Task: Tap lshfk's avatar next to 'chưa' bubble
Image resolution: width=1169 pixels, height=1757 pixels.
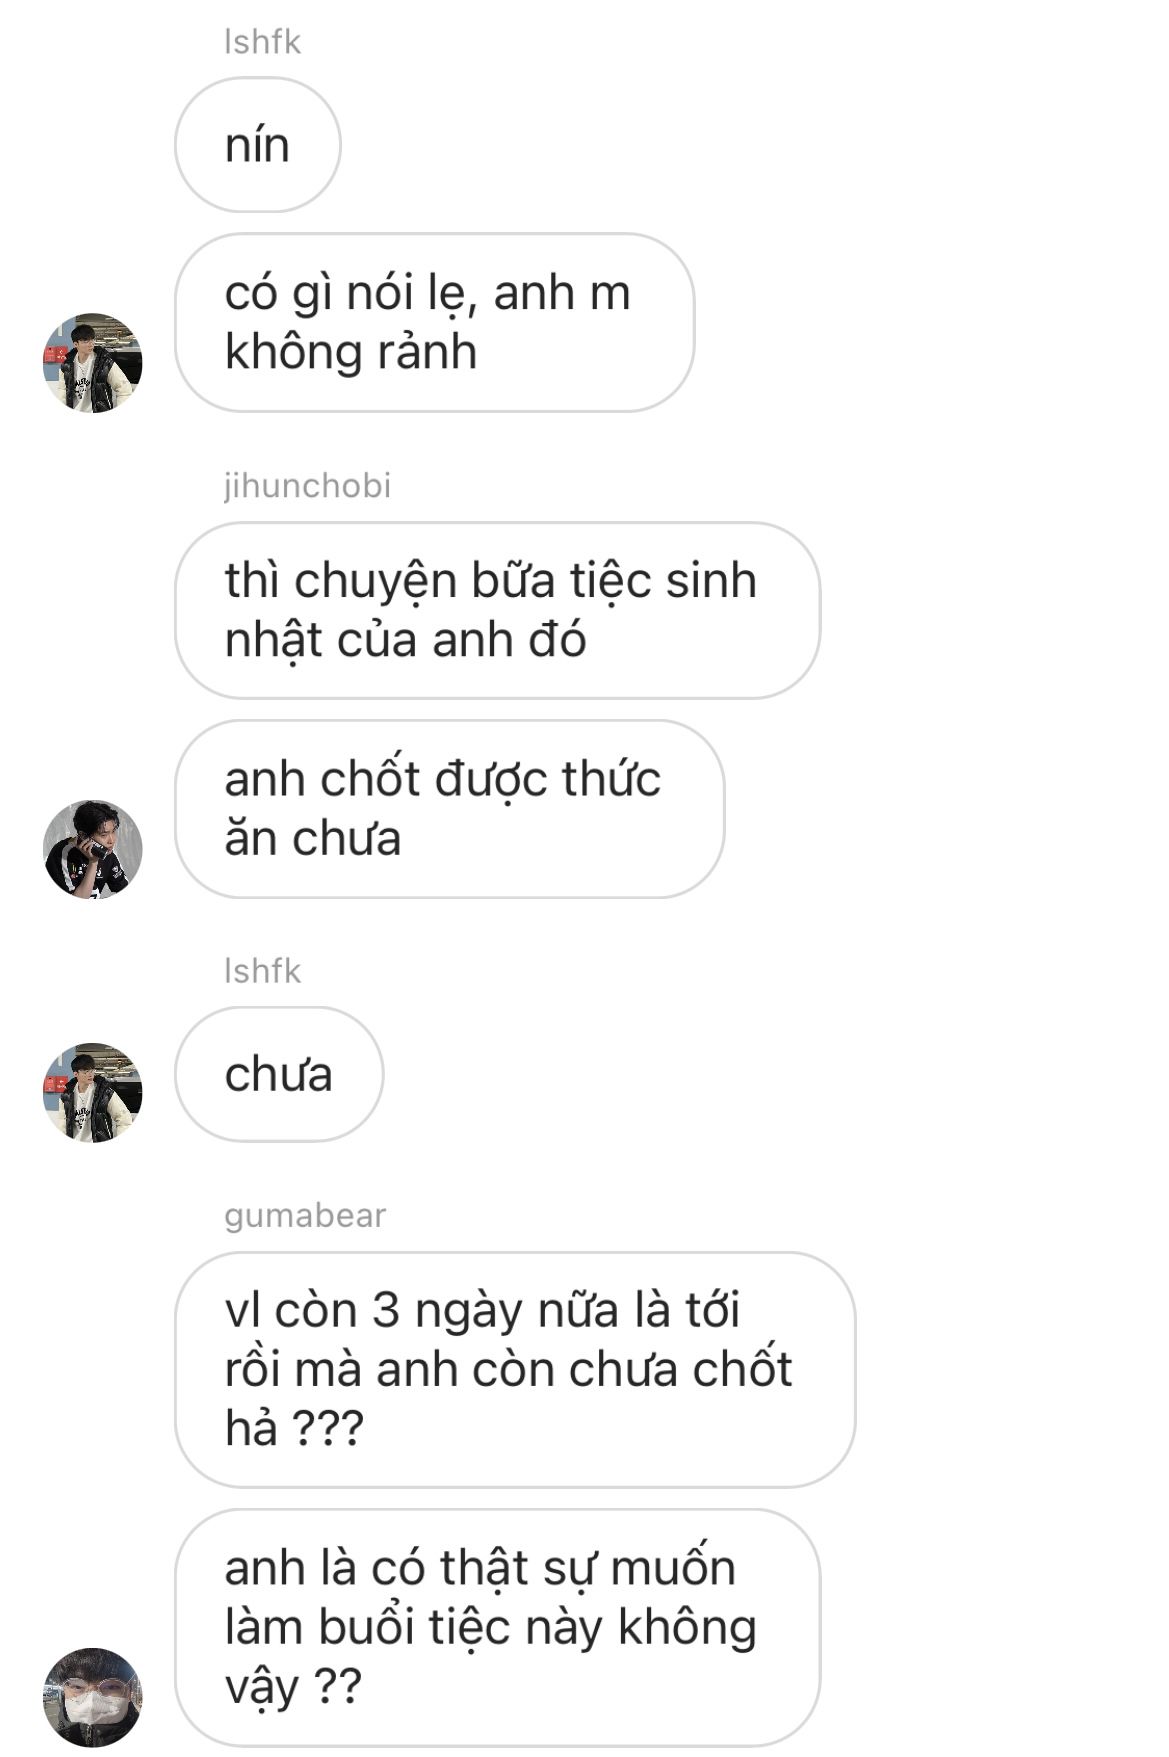Action: (x=92, y=1093)
